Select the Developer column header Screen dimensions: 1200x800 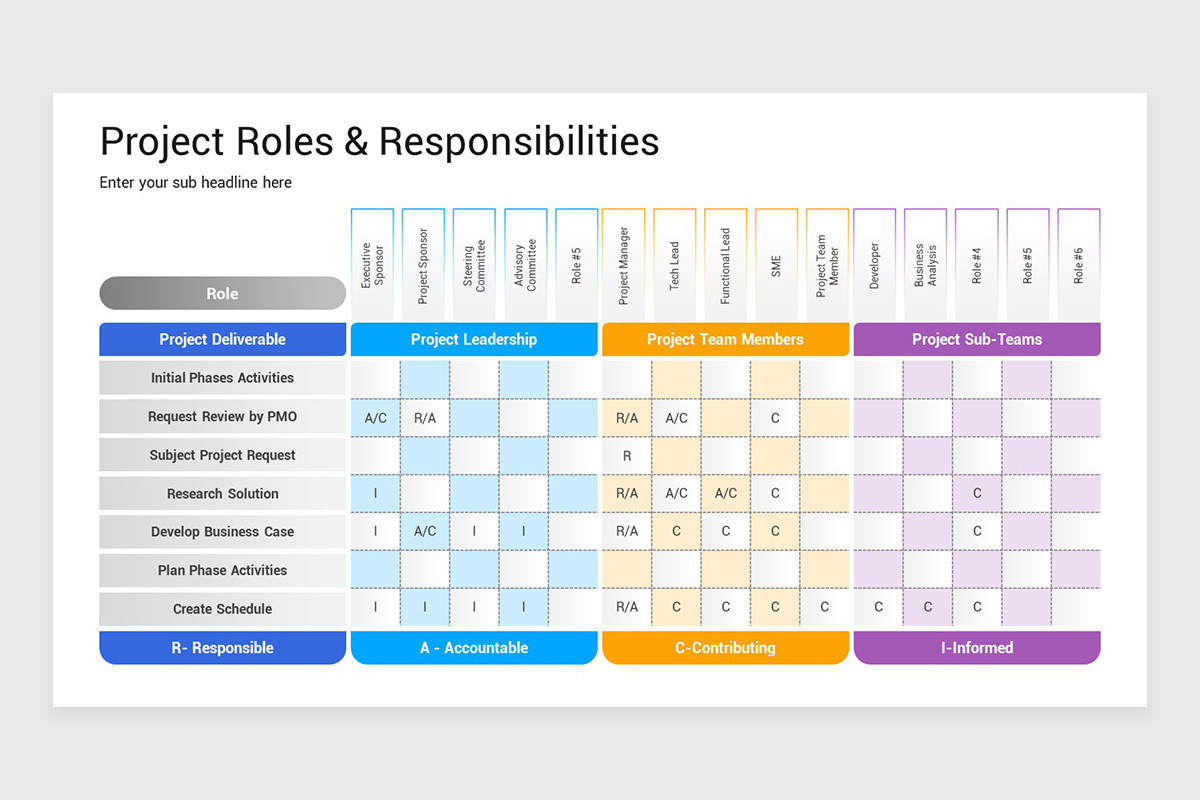tap(875, 265)
